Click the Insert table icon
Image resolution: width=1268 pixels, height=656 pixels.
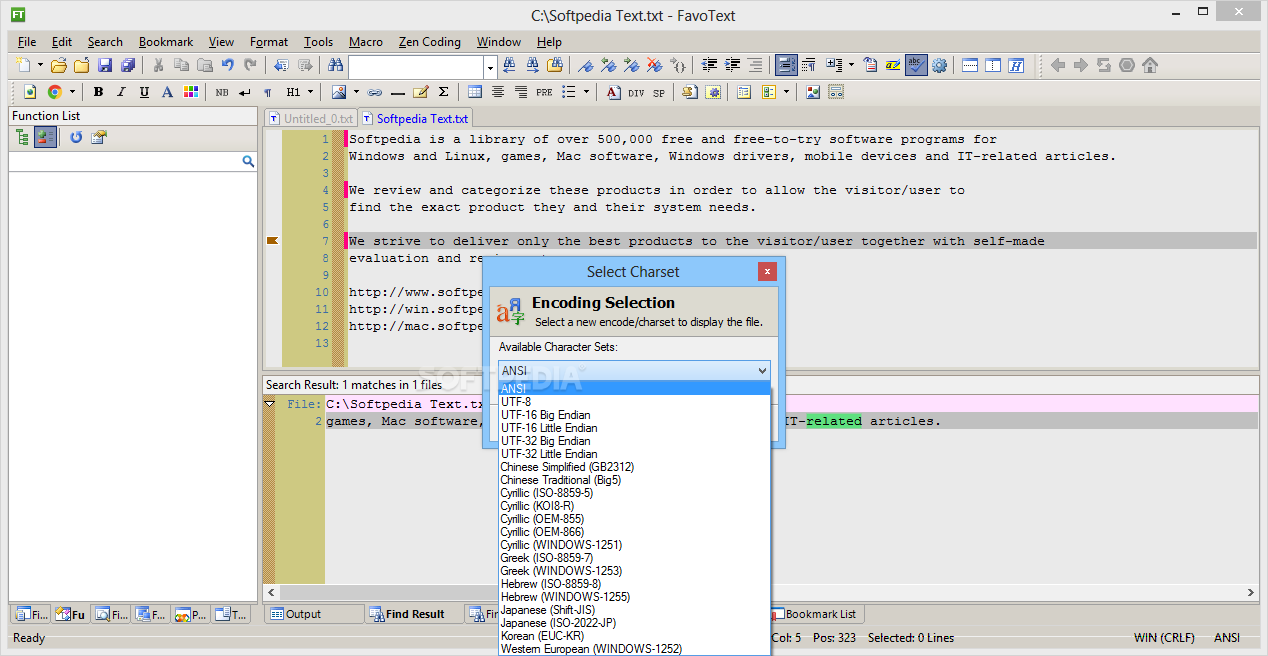(x=475, y=92)
